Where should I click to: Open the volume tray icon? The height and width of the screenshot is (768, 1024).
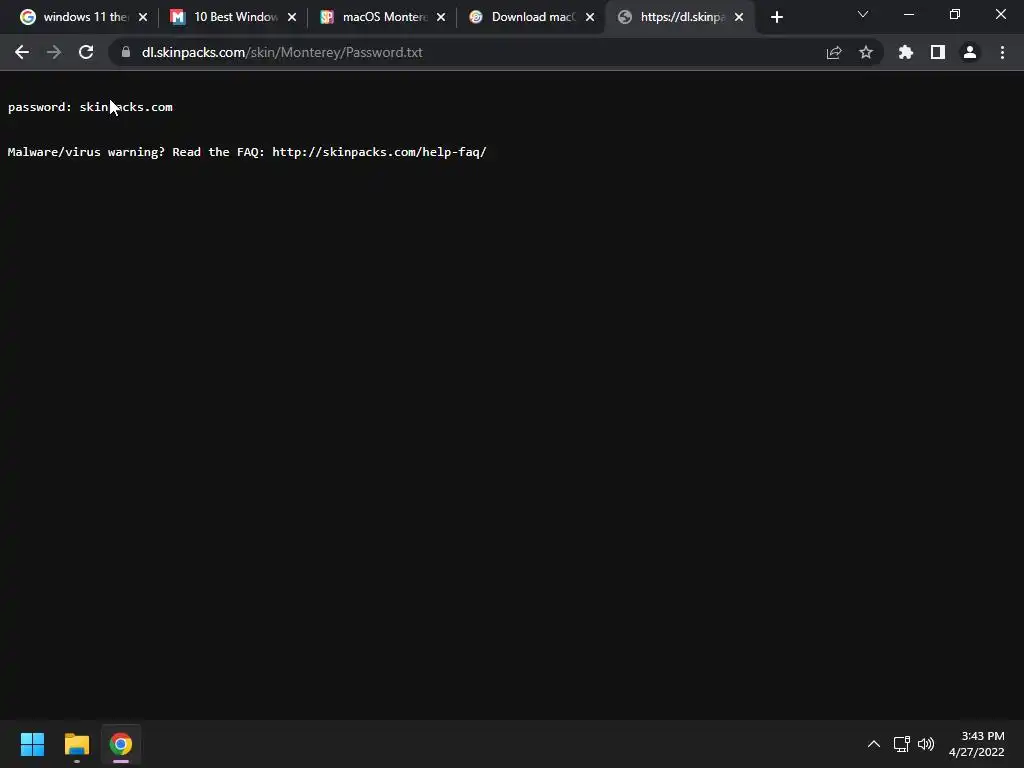[x=926, y=744]
